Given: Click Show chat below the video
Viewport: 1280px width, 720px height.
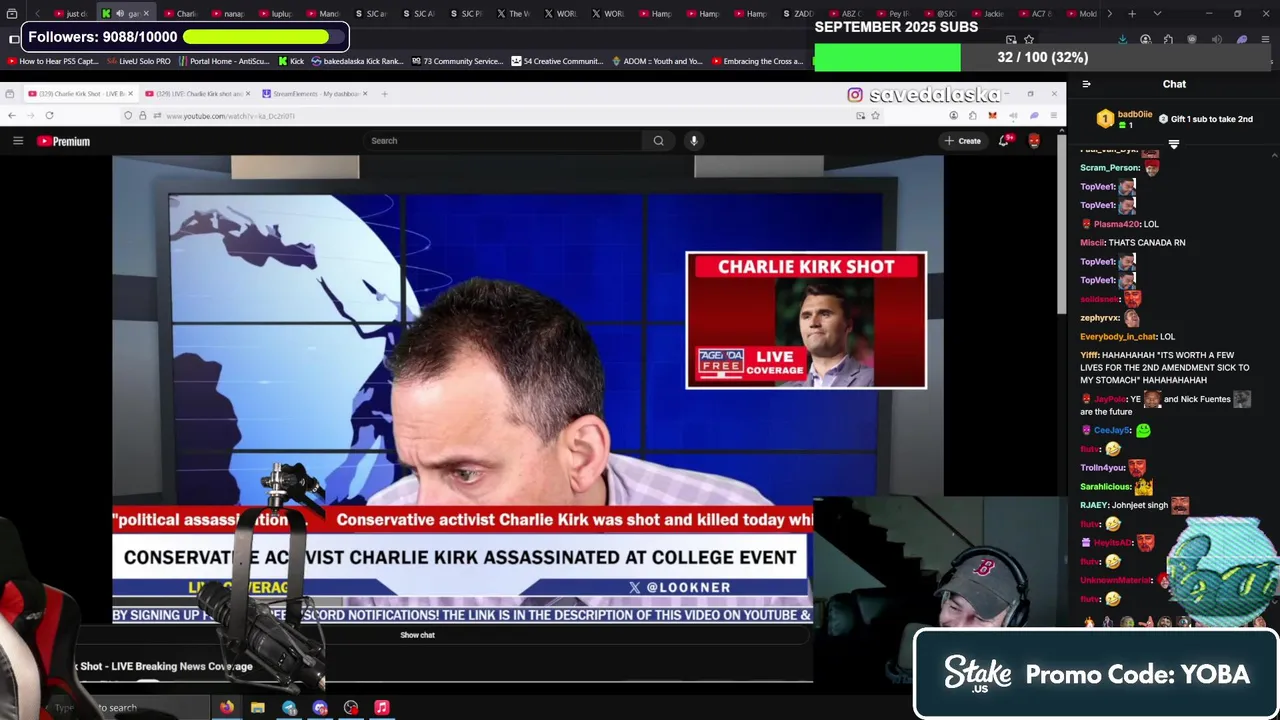Looking at the screenshot, I should [417, 635].
